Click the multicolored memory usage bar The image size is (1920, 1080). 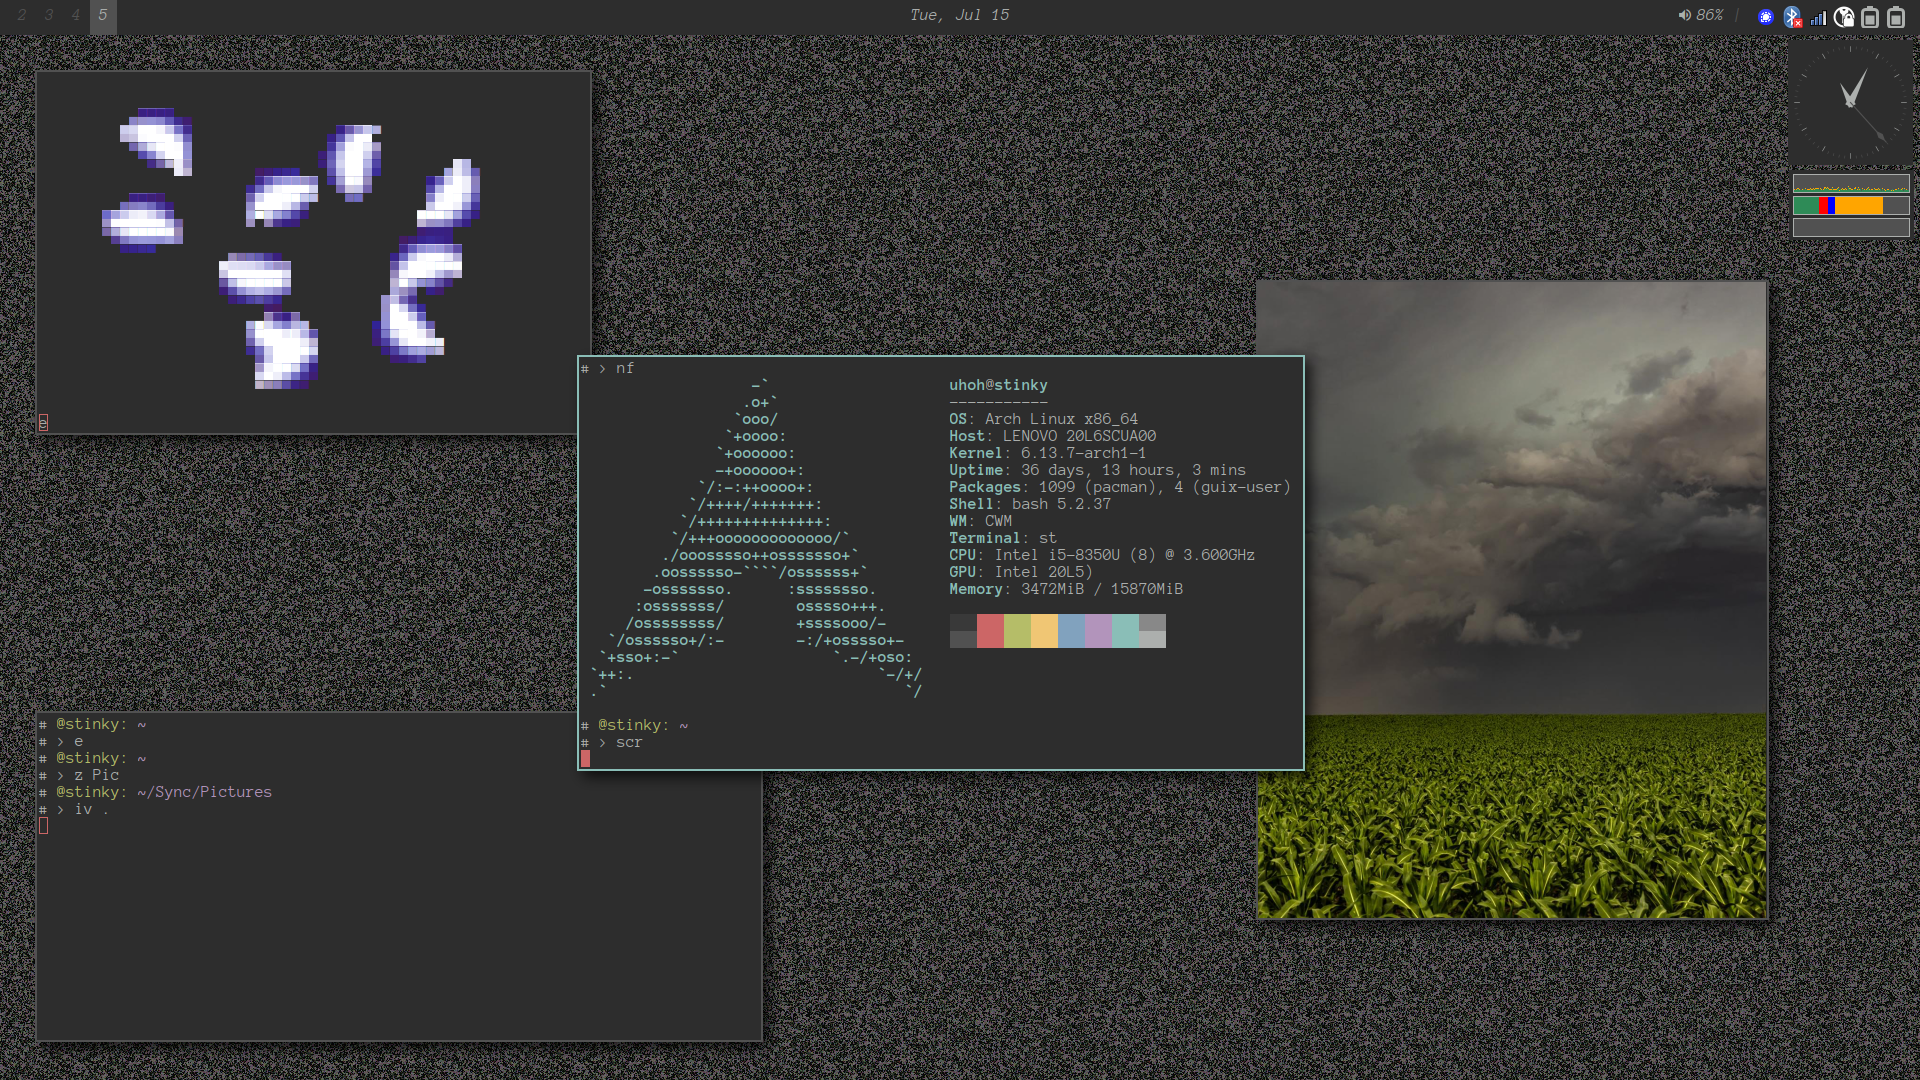pos(1851,205)
